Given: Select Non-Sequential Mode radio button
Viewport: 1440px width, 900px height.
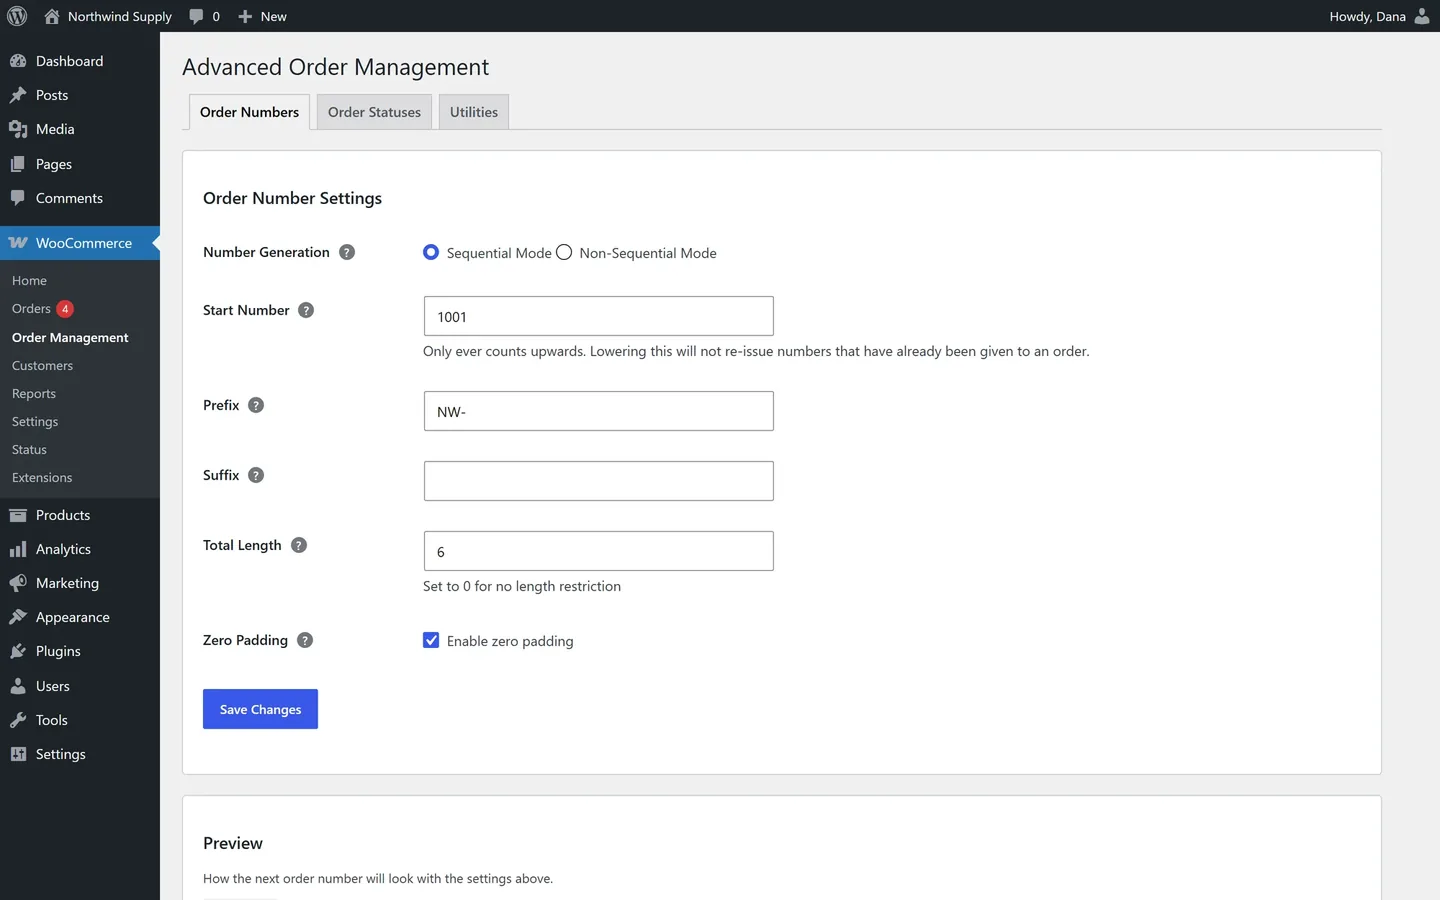Looking at the screenshot, I should point(564,252).
